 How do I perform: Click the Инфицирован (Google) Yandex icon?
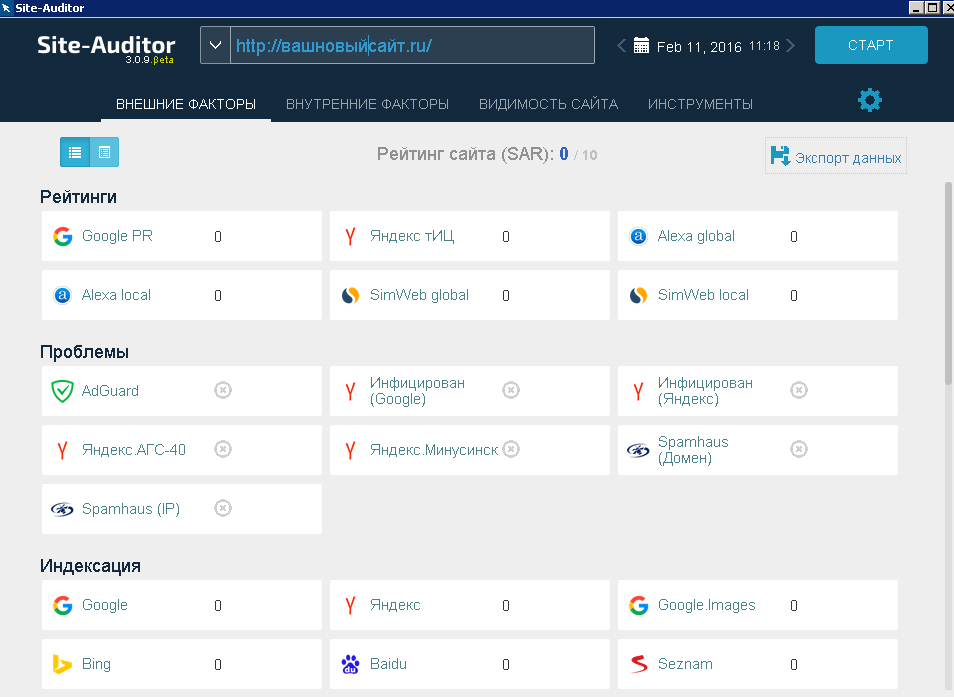350,391
